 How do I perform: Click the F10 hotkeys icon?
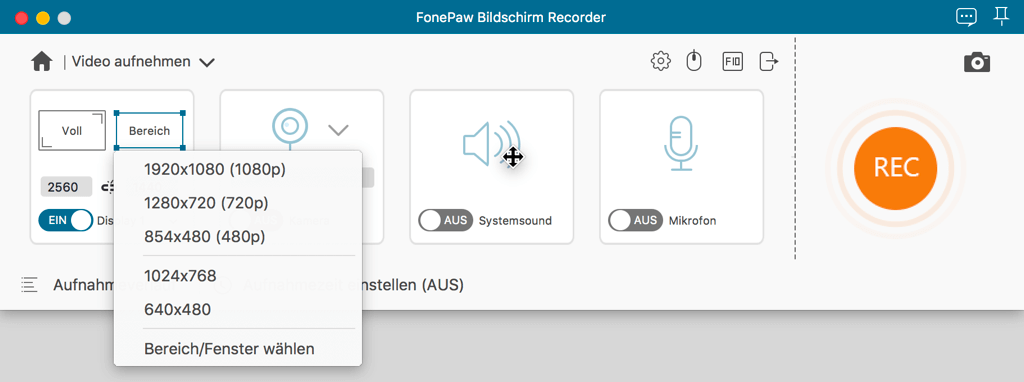733,61
